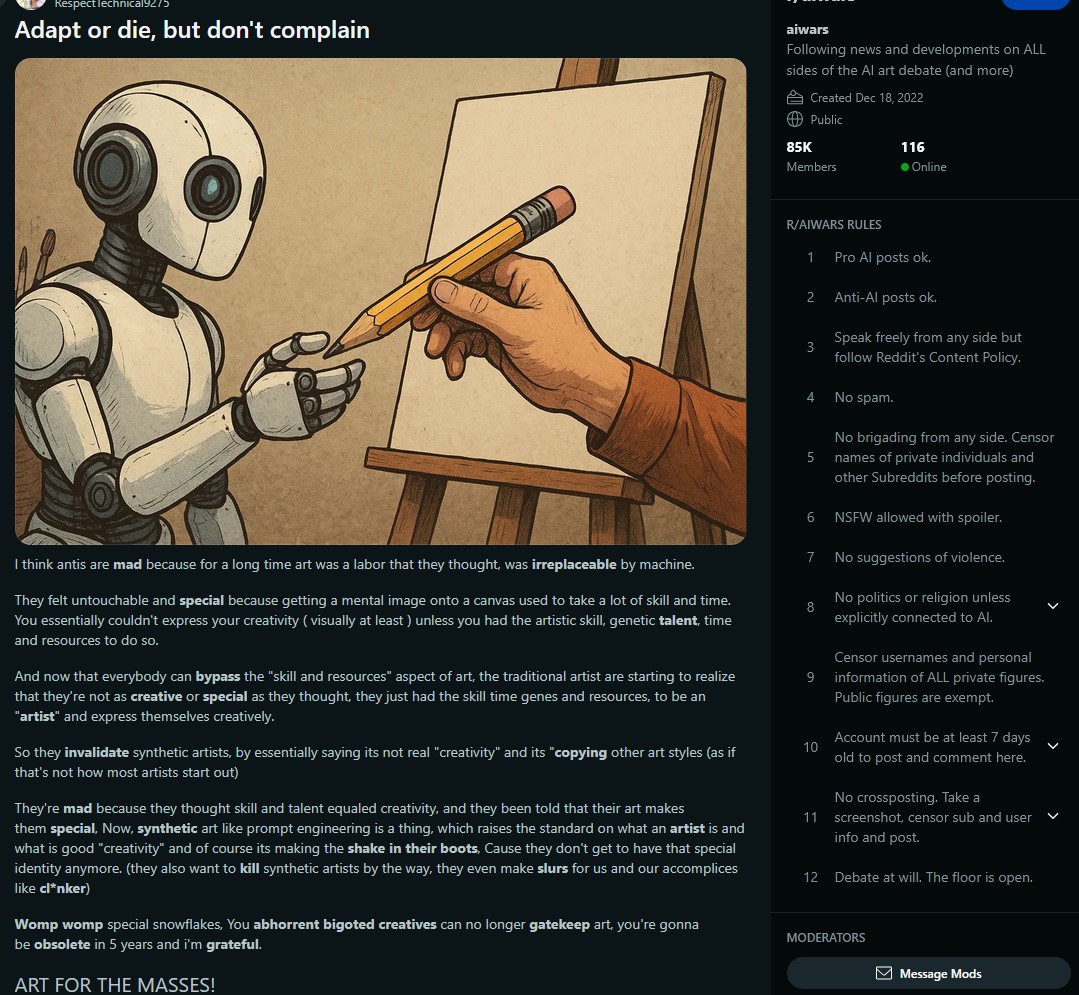Open the RespectTechnical9275 author link
1079x995 pixels.
[111, 4]
